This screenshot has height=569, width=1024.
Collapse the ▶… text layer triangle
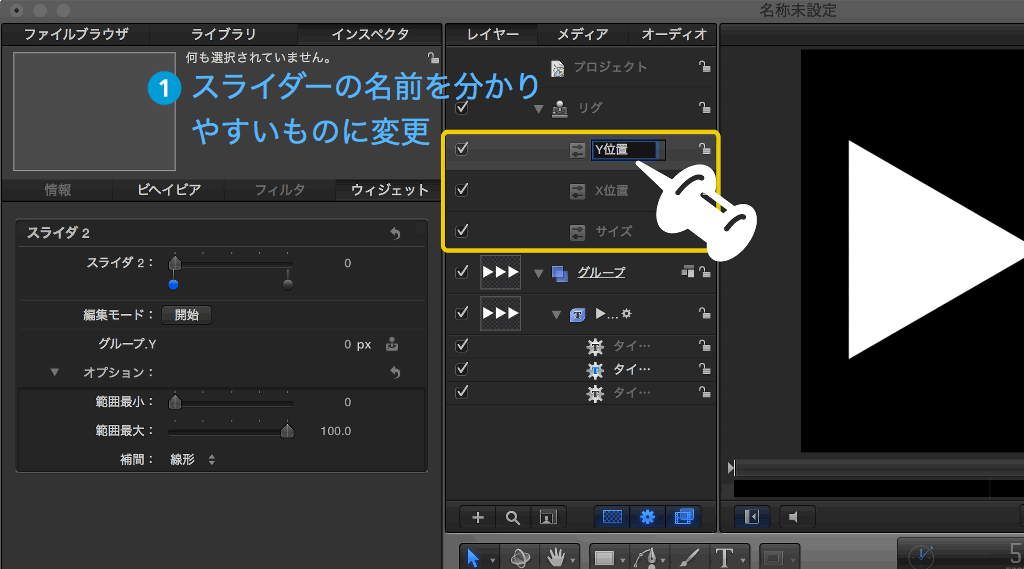(556, 315)
